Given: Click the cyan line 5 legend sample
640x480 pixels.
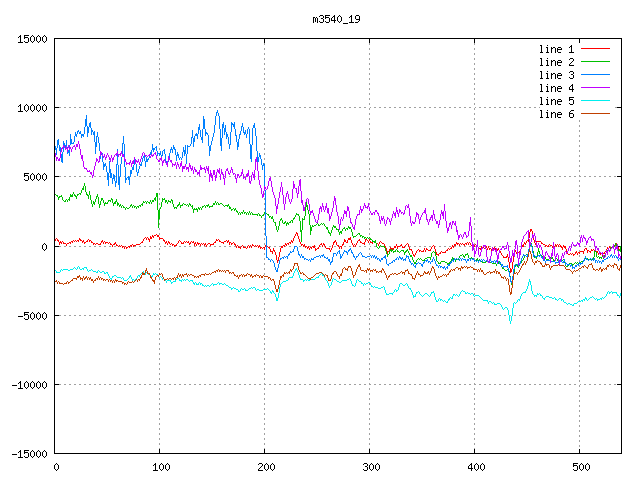Looking at the screenshot, I should tap(596, 101).
